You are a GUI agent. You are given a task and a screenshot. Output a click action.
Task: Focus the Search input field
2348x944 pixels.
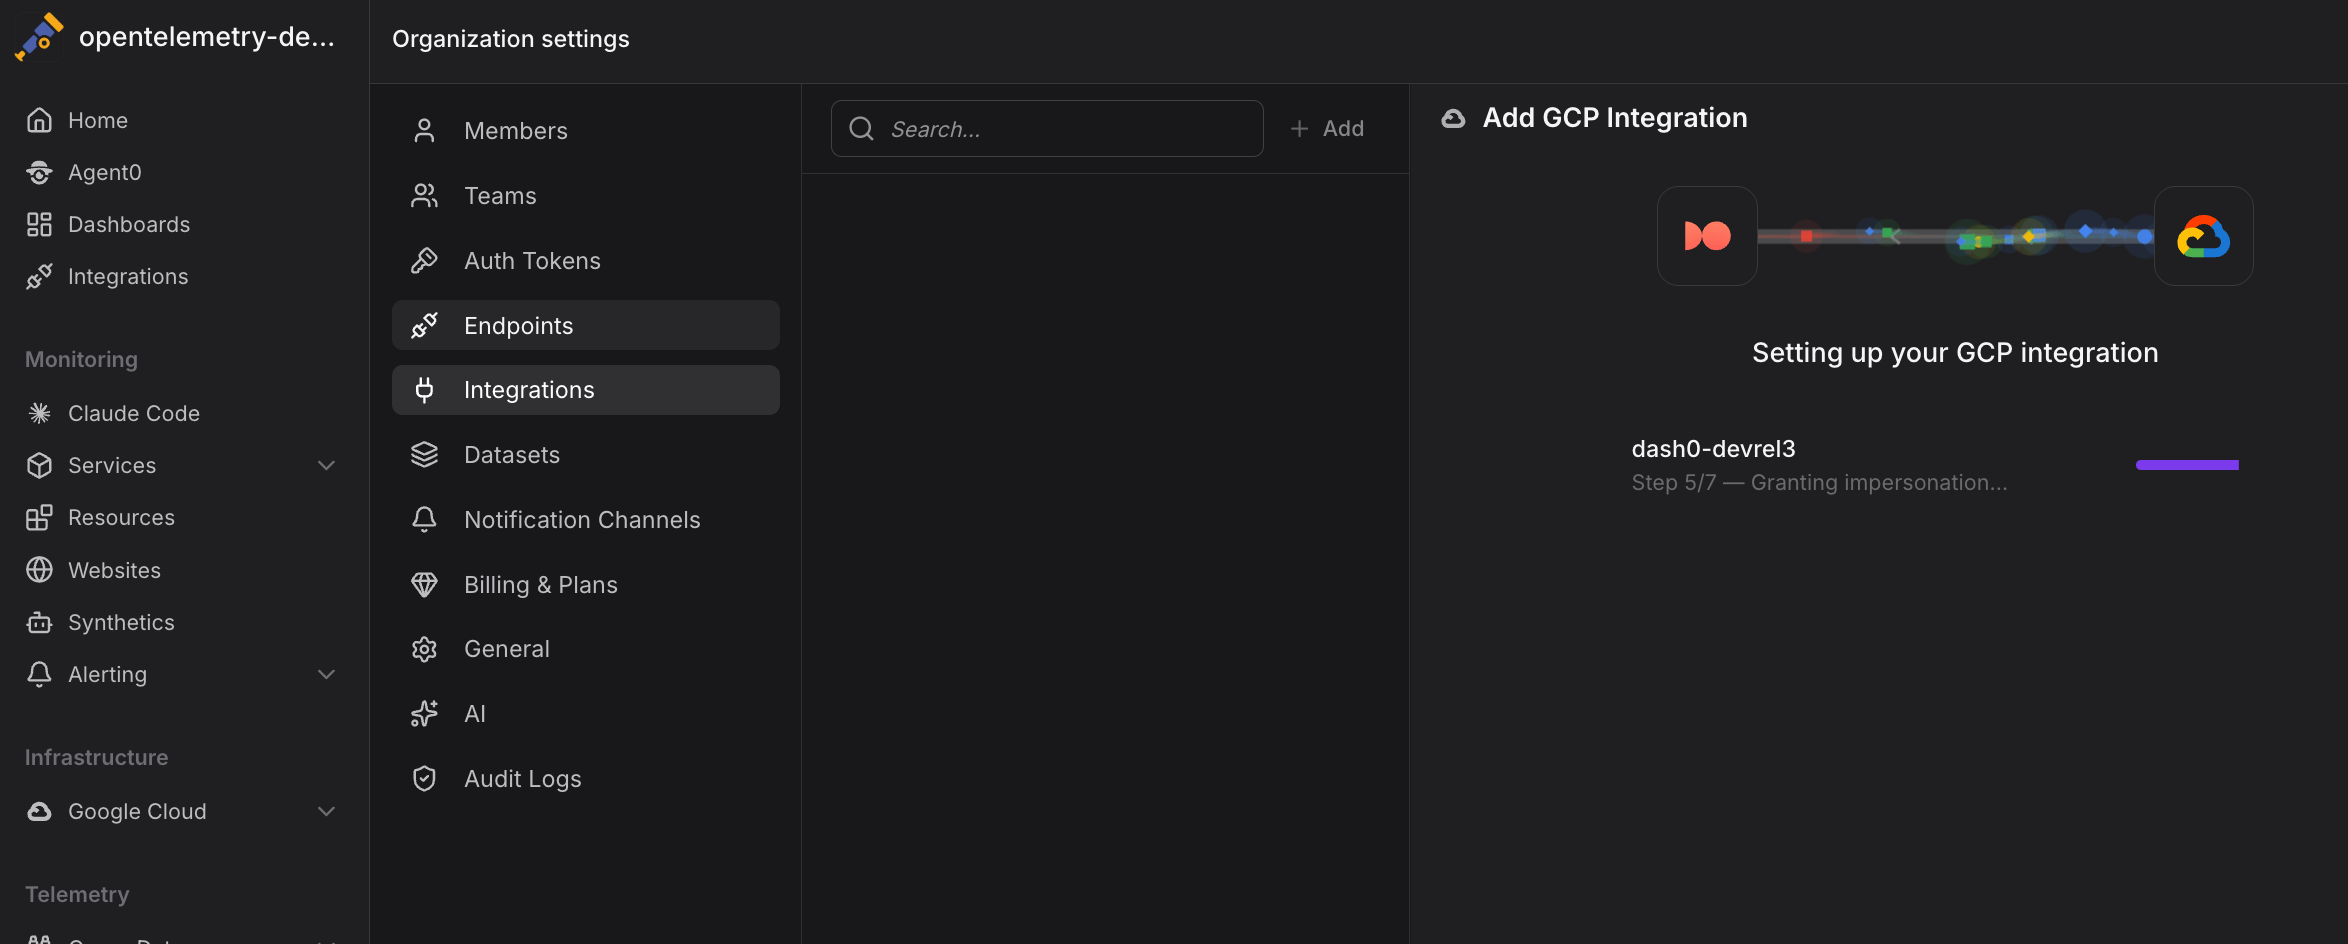pyautogui.click(x=1047, y=128)
